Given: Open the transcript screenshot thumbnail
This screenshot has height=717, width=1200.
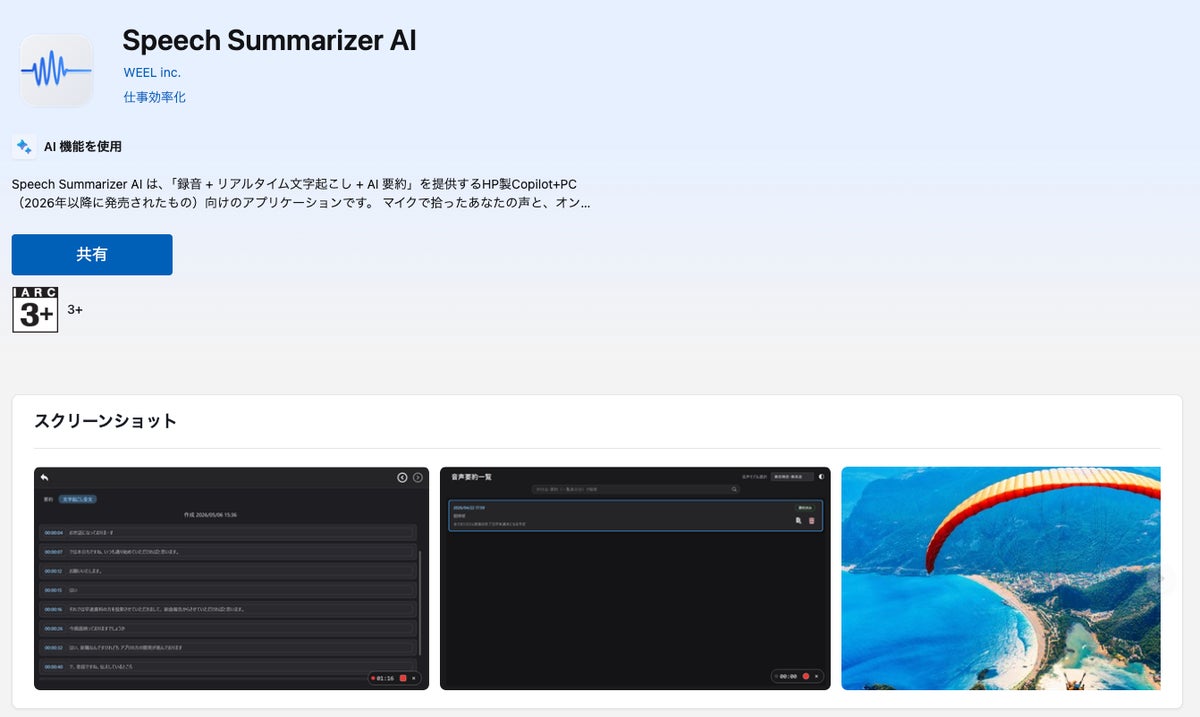Looking at the screenshot, I should (x=231, y=578).
